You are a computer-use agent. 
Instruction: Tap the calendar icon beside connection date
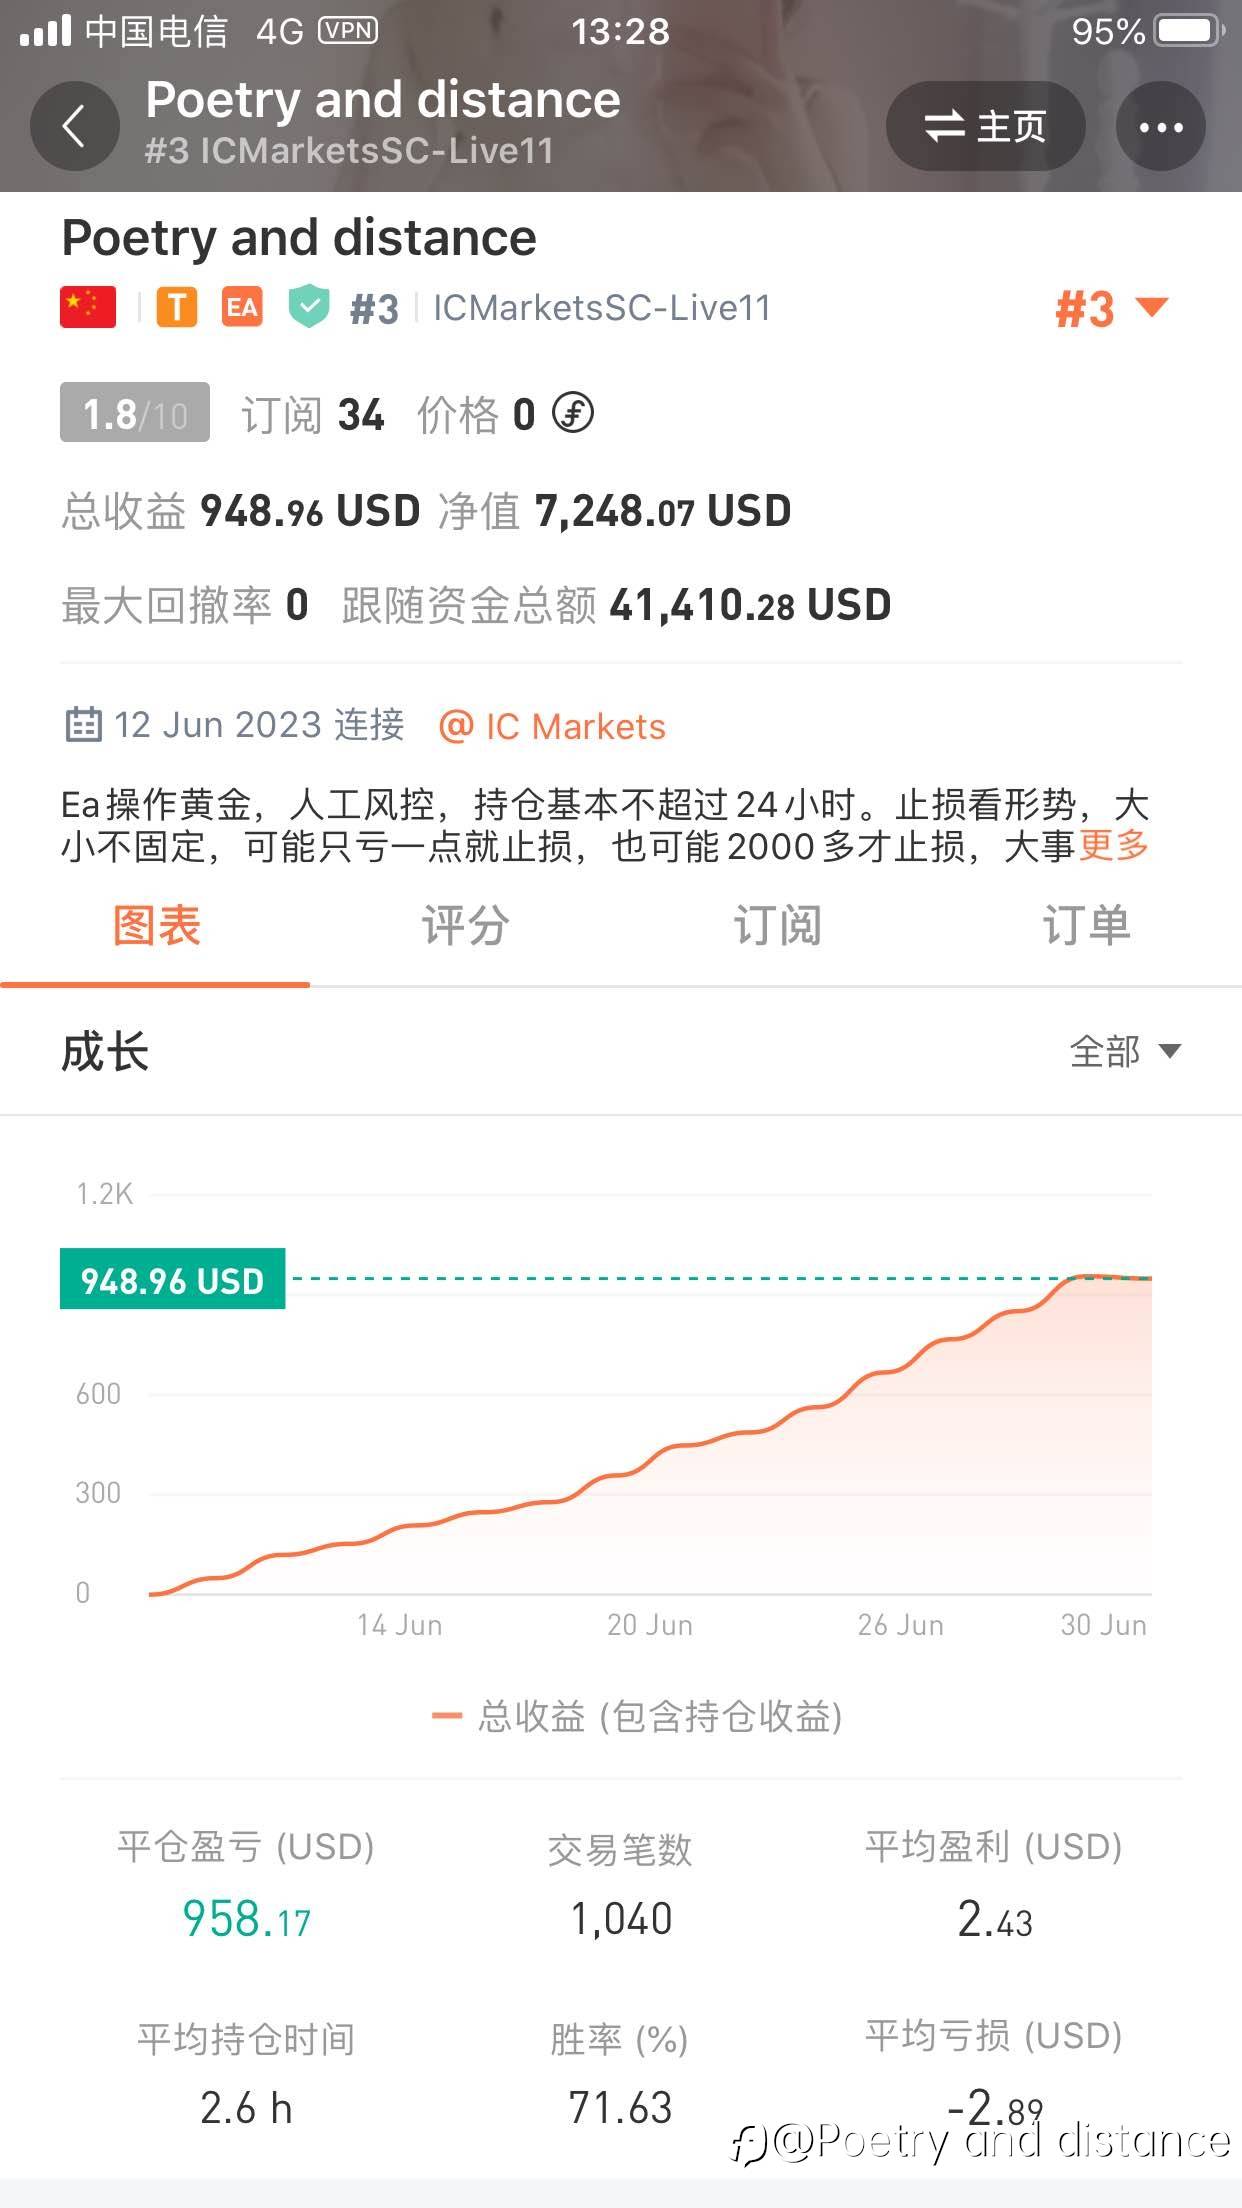83,725
